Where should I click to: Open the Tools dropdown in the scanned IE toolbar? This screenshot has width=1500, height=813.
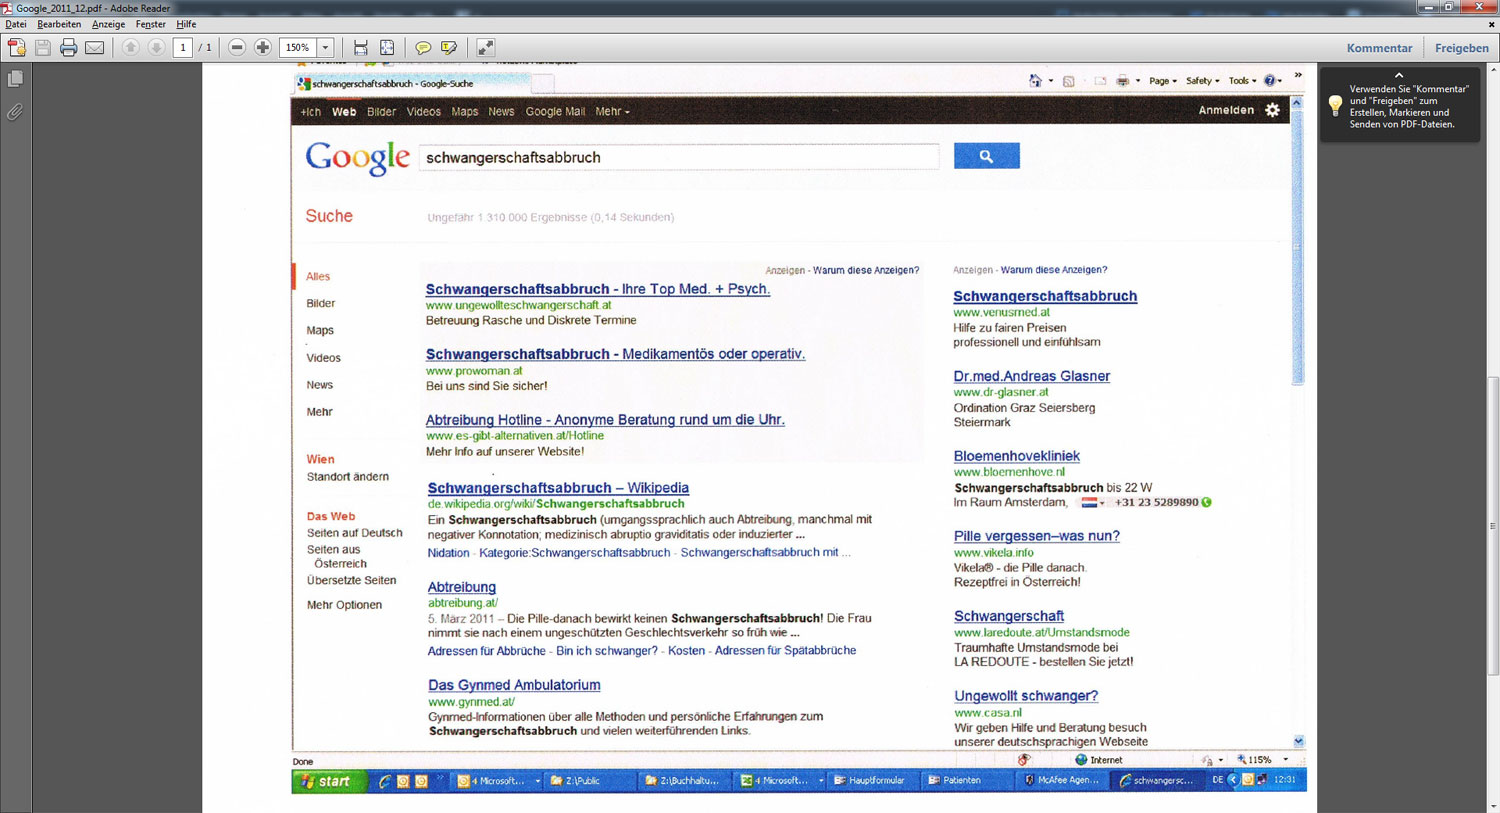coord(1241,81)
